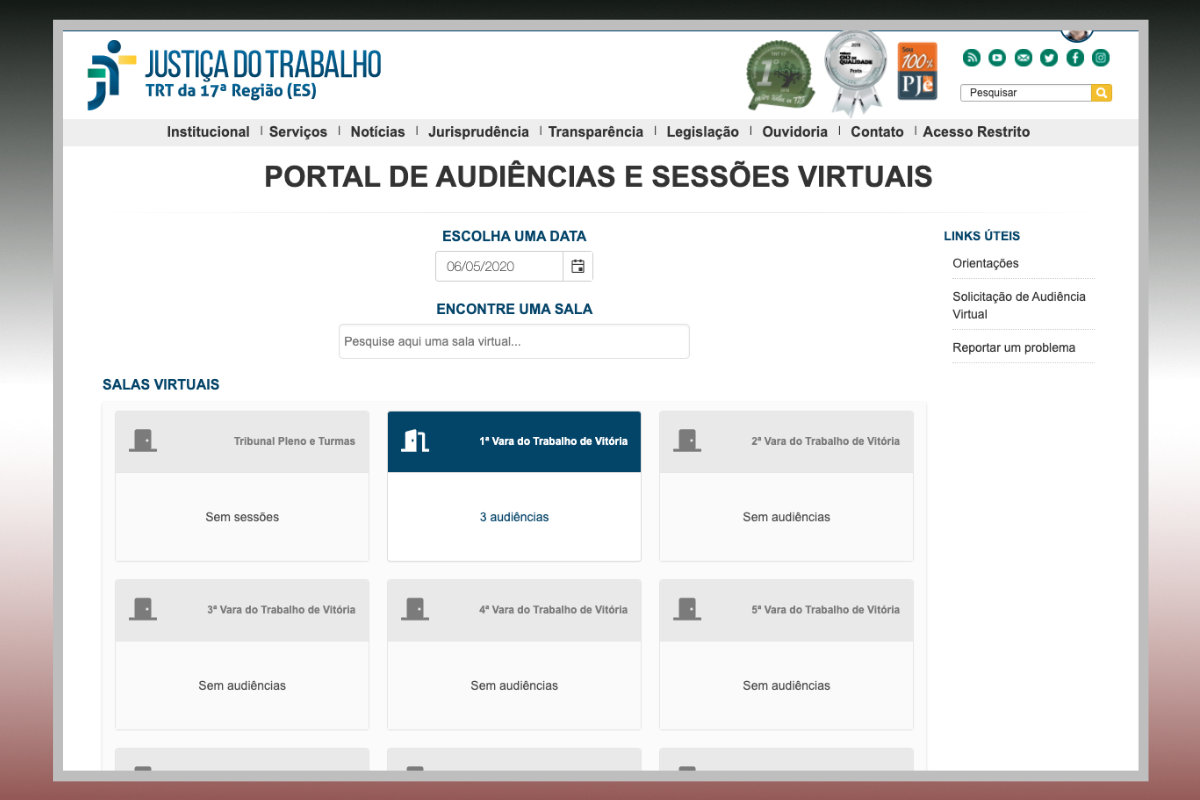Click the email envelope icon
1200x800 pixels.
click(1023, 58)
